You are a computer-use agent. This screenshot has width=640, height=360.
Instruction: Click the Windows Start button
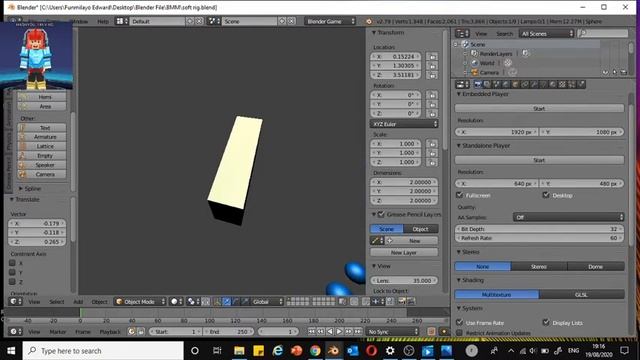click(x=11, y=351)
